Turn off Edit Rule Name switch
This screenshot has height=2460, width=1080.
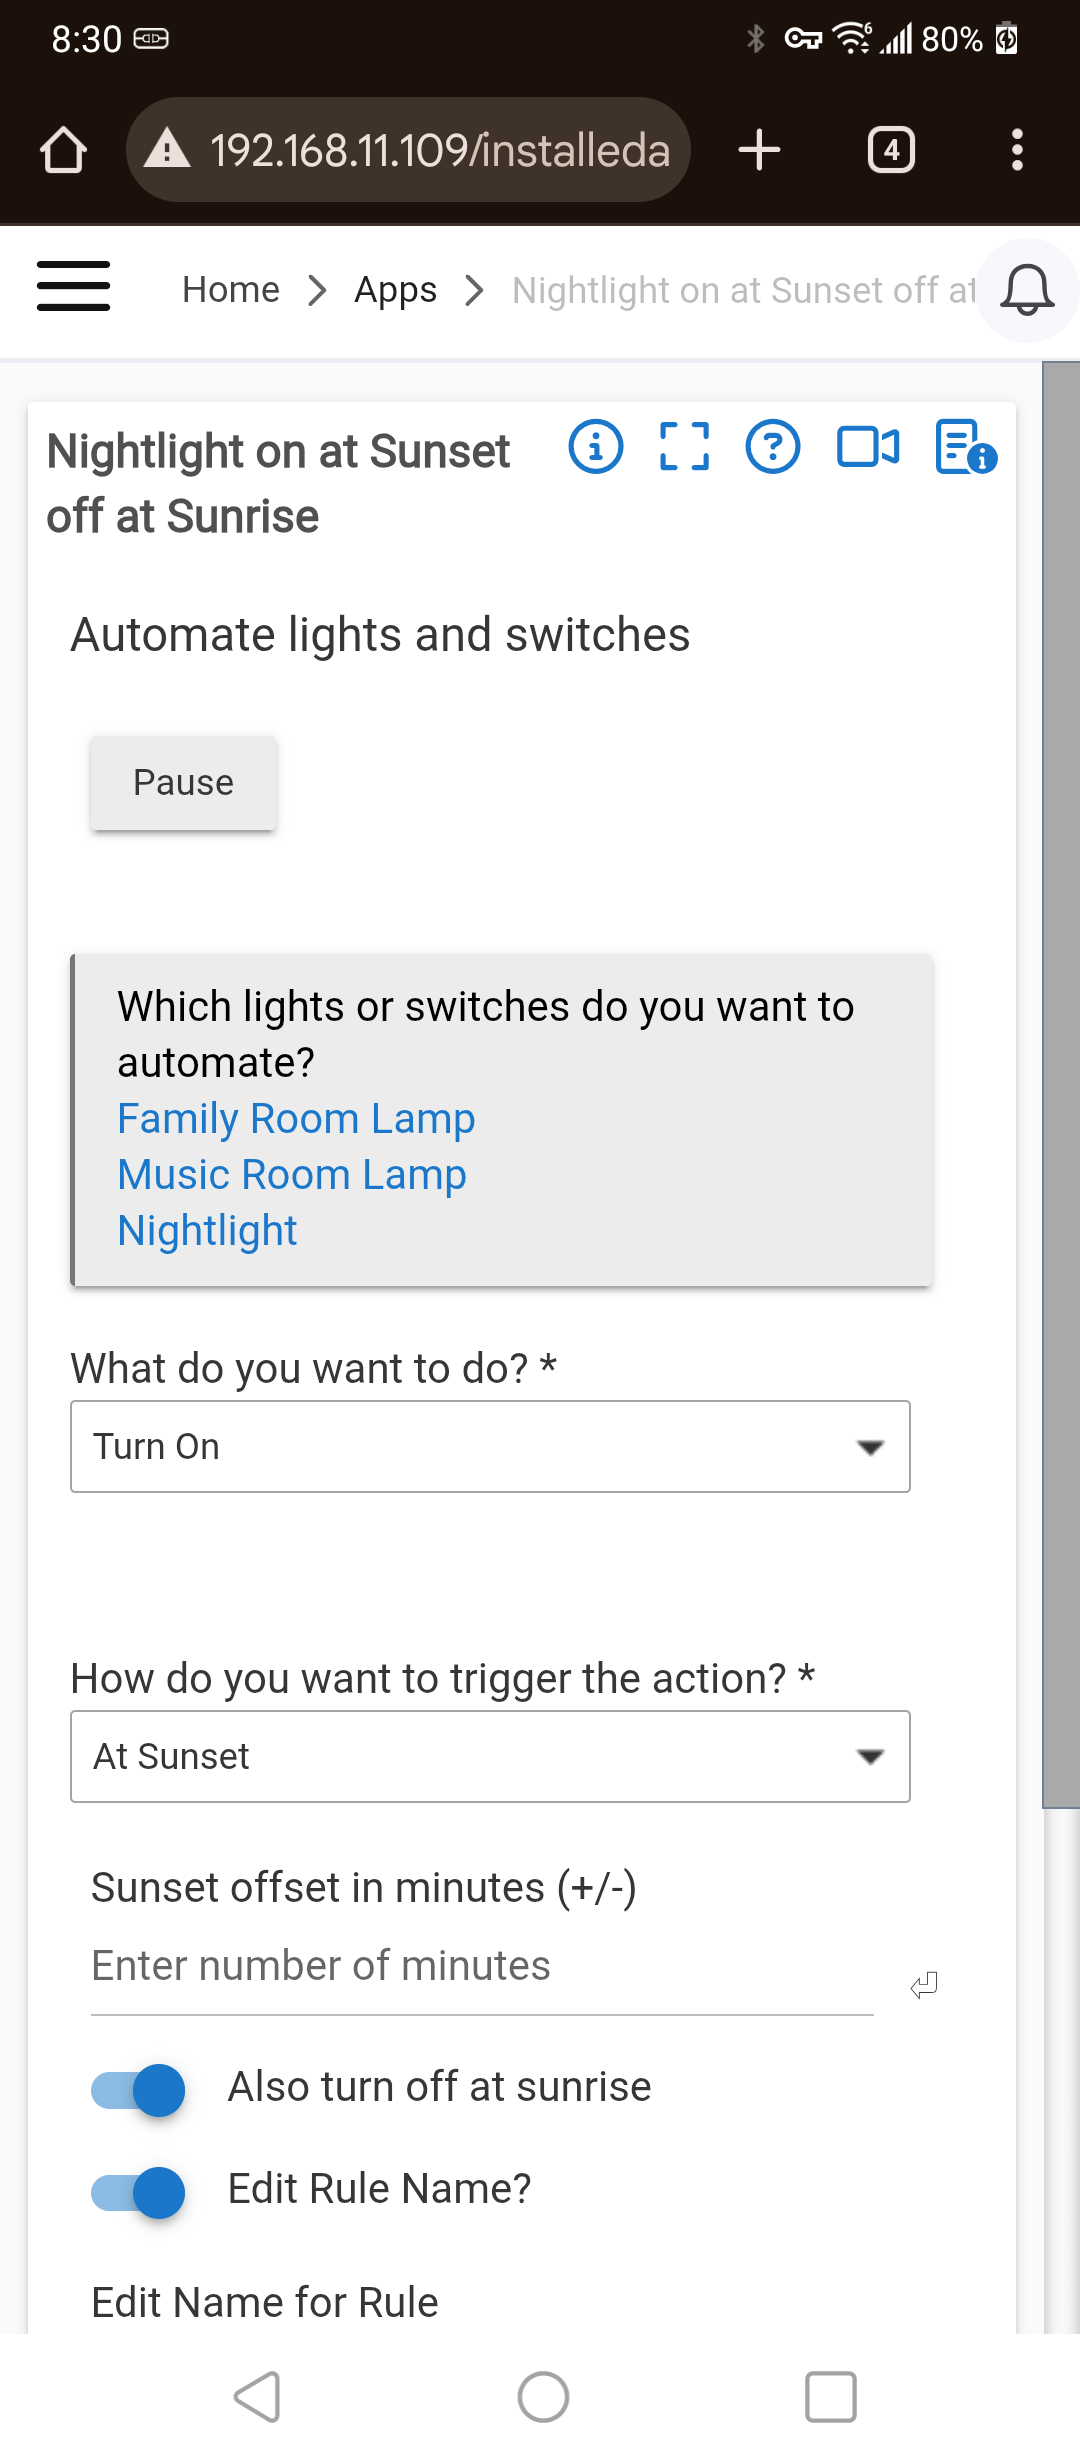[138, 2192]
